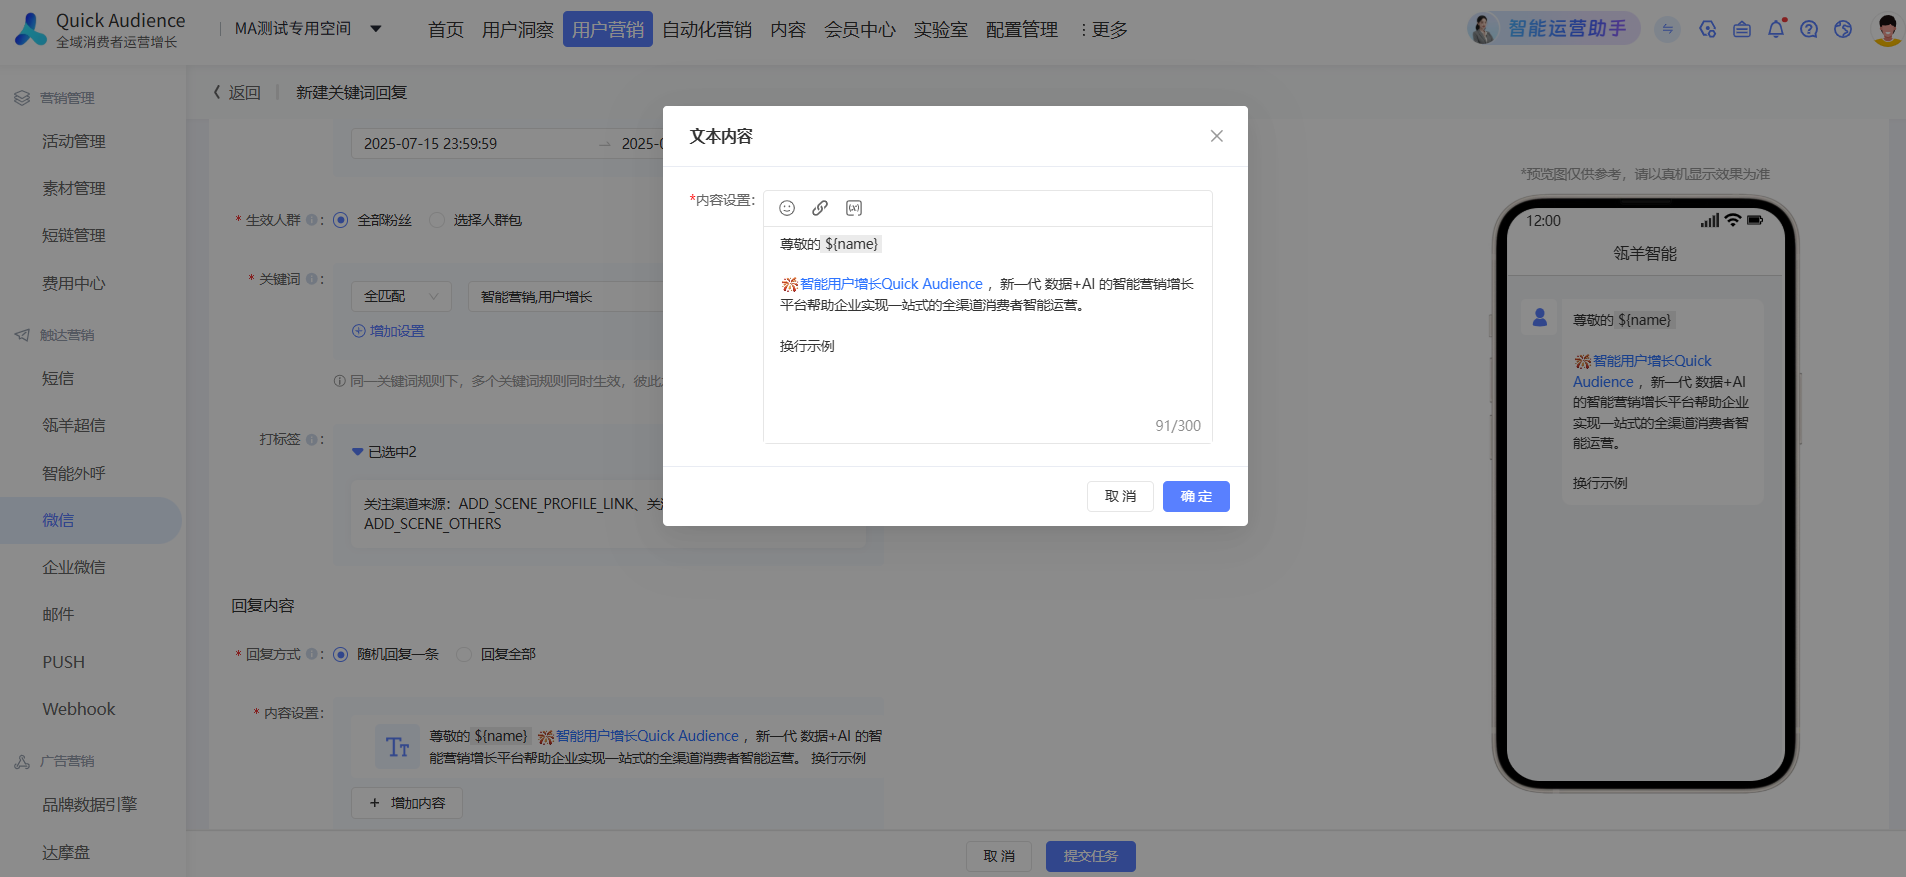This screenshot has width=1906, height=877.
Task: Expand the 更多 navigation menu
Action: [1103, 30]
